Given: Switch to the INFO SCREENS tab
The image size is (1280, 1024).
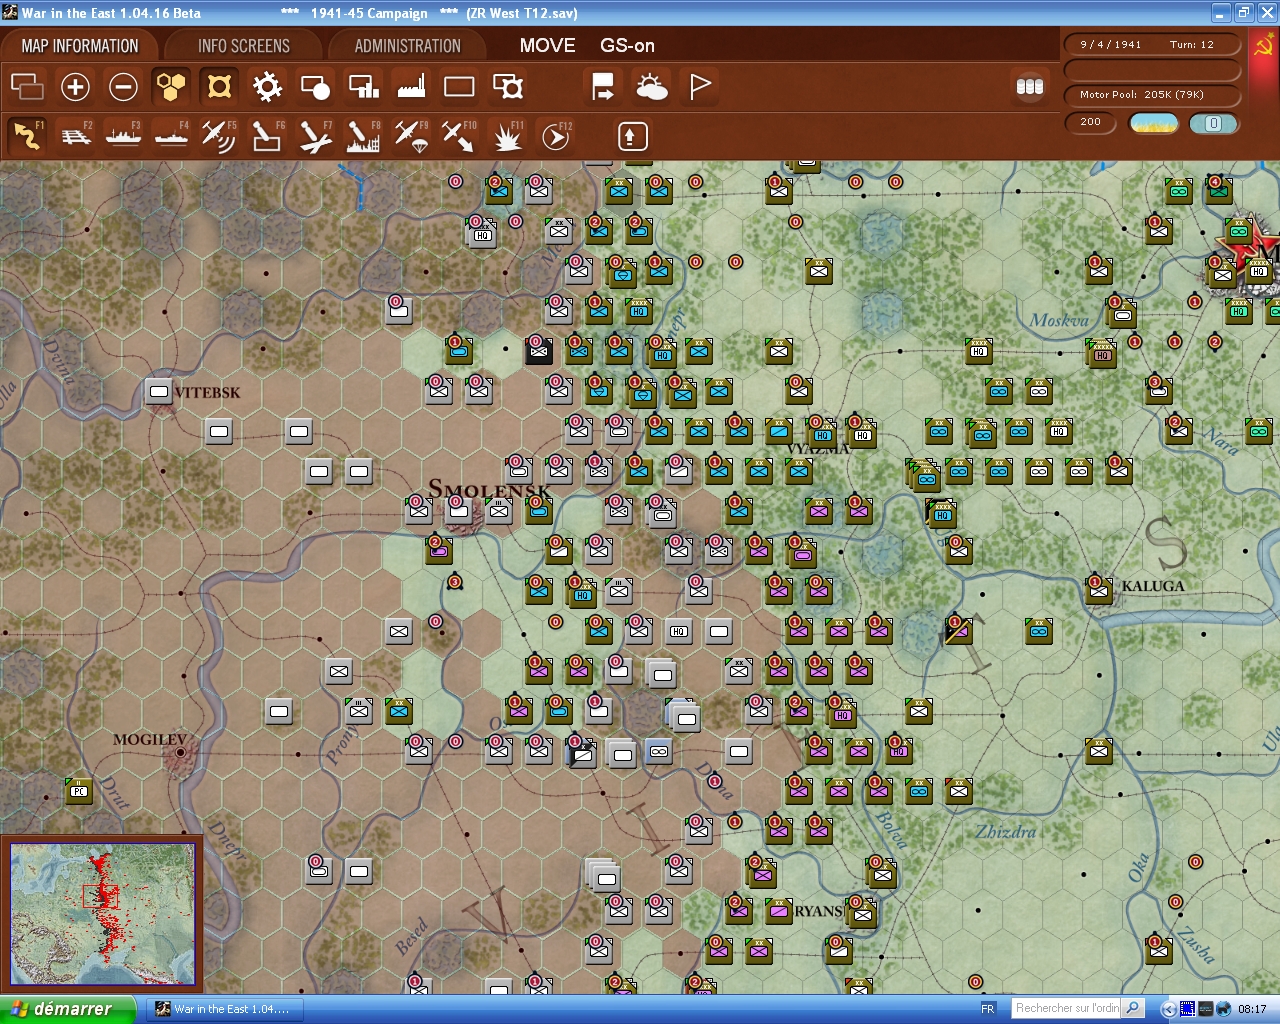Looking at the screenshot, I should coord(244,46).
